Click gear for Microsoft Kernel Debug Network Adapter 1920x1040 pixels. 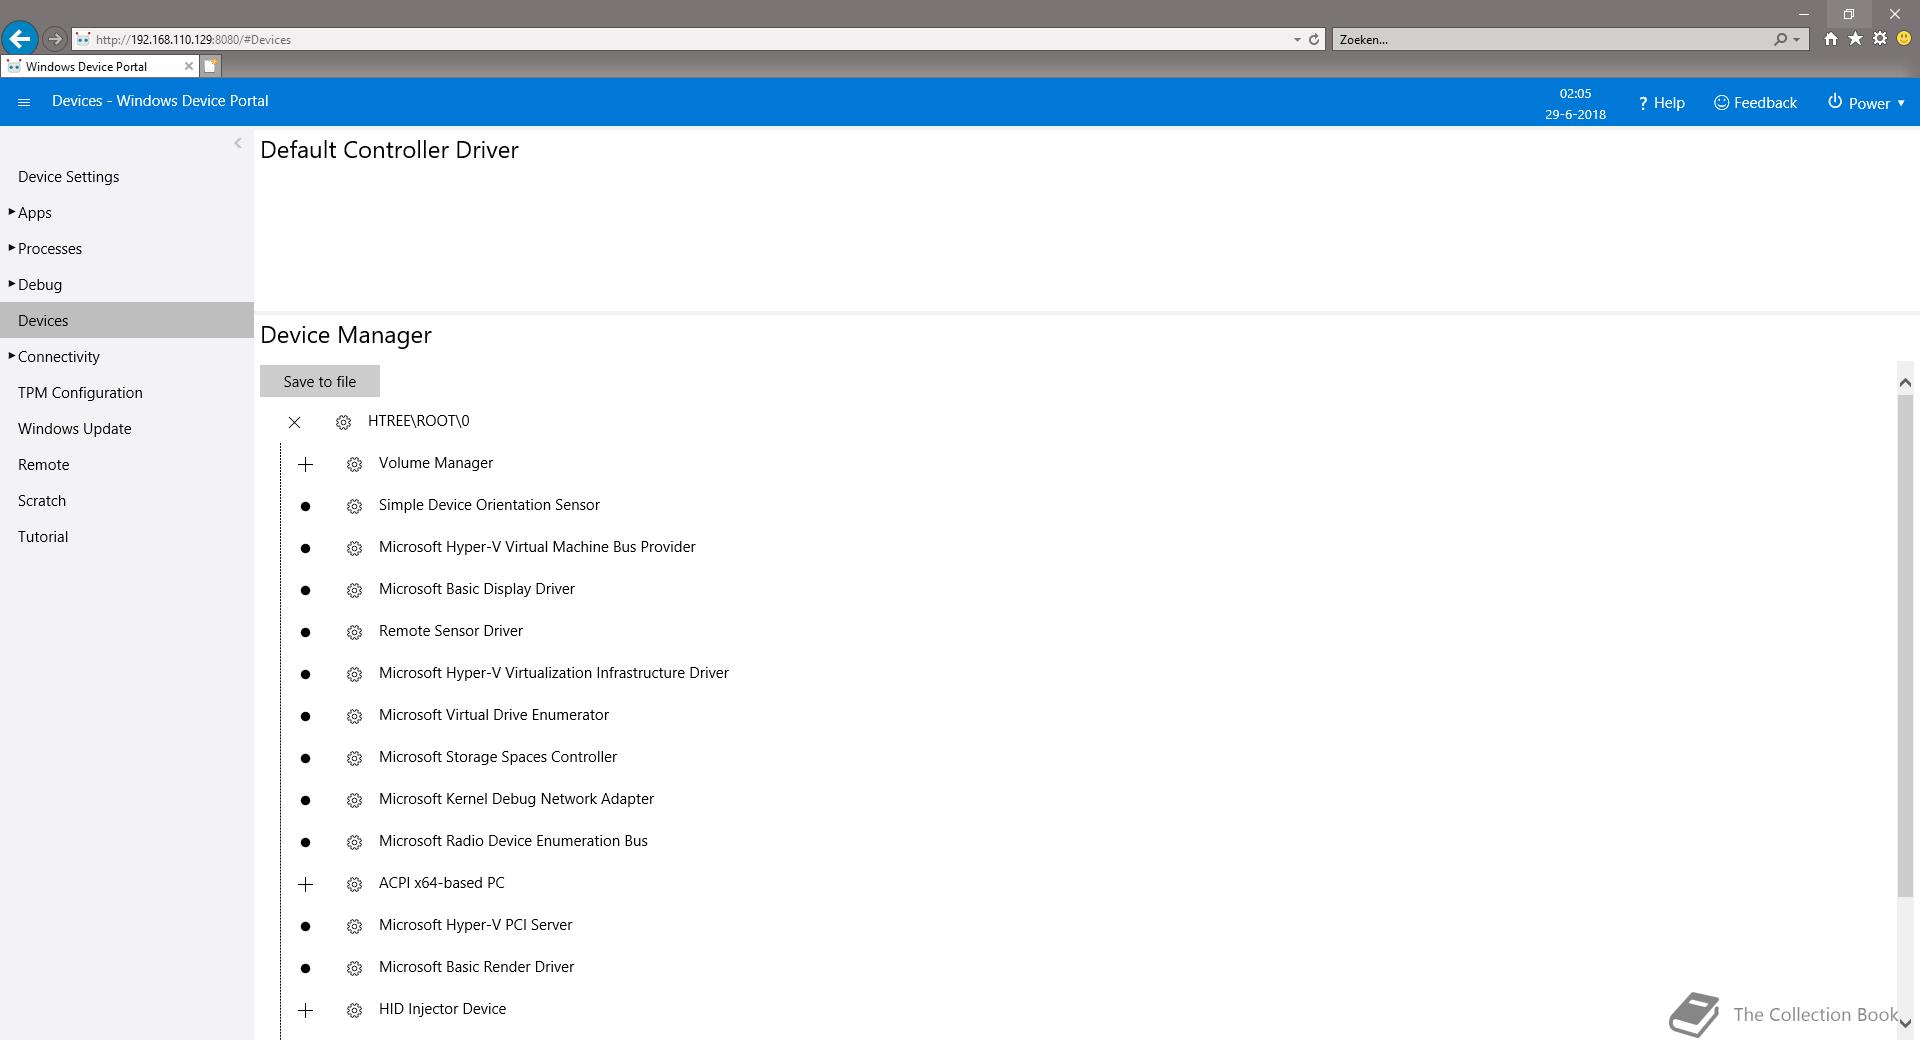(354, 800)
